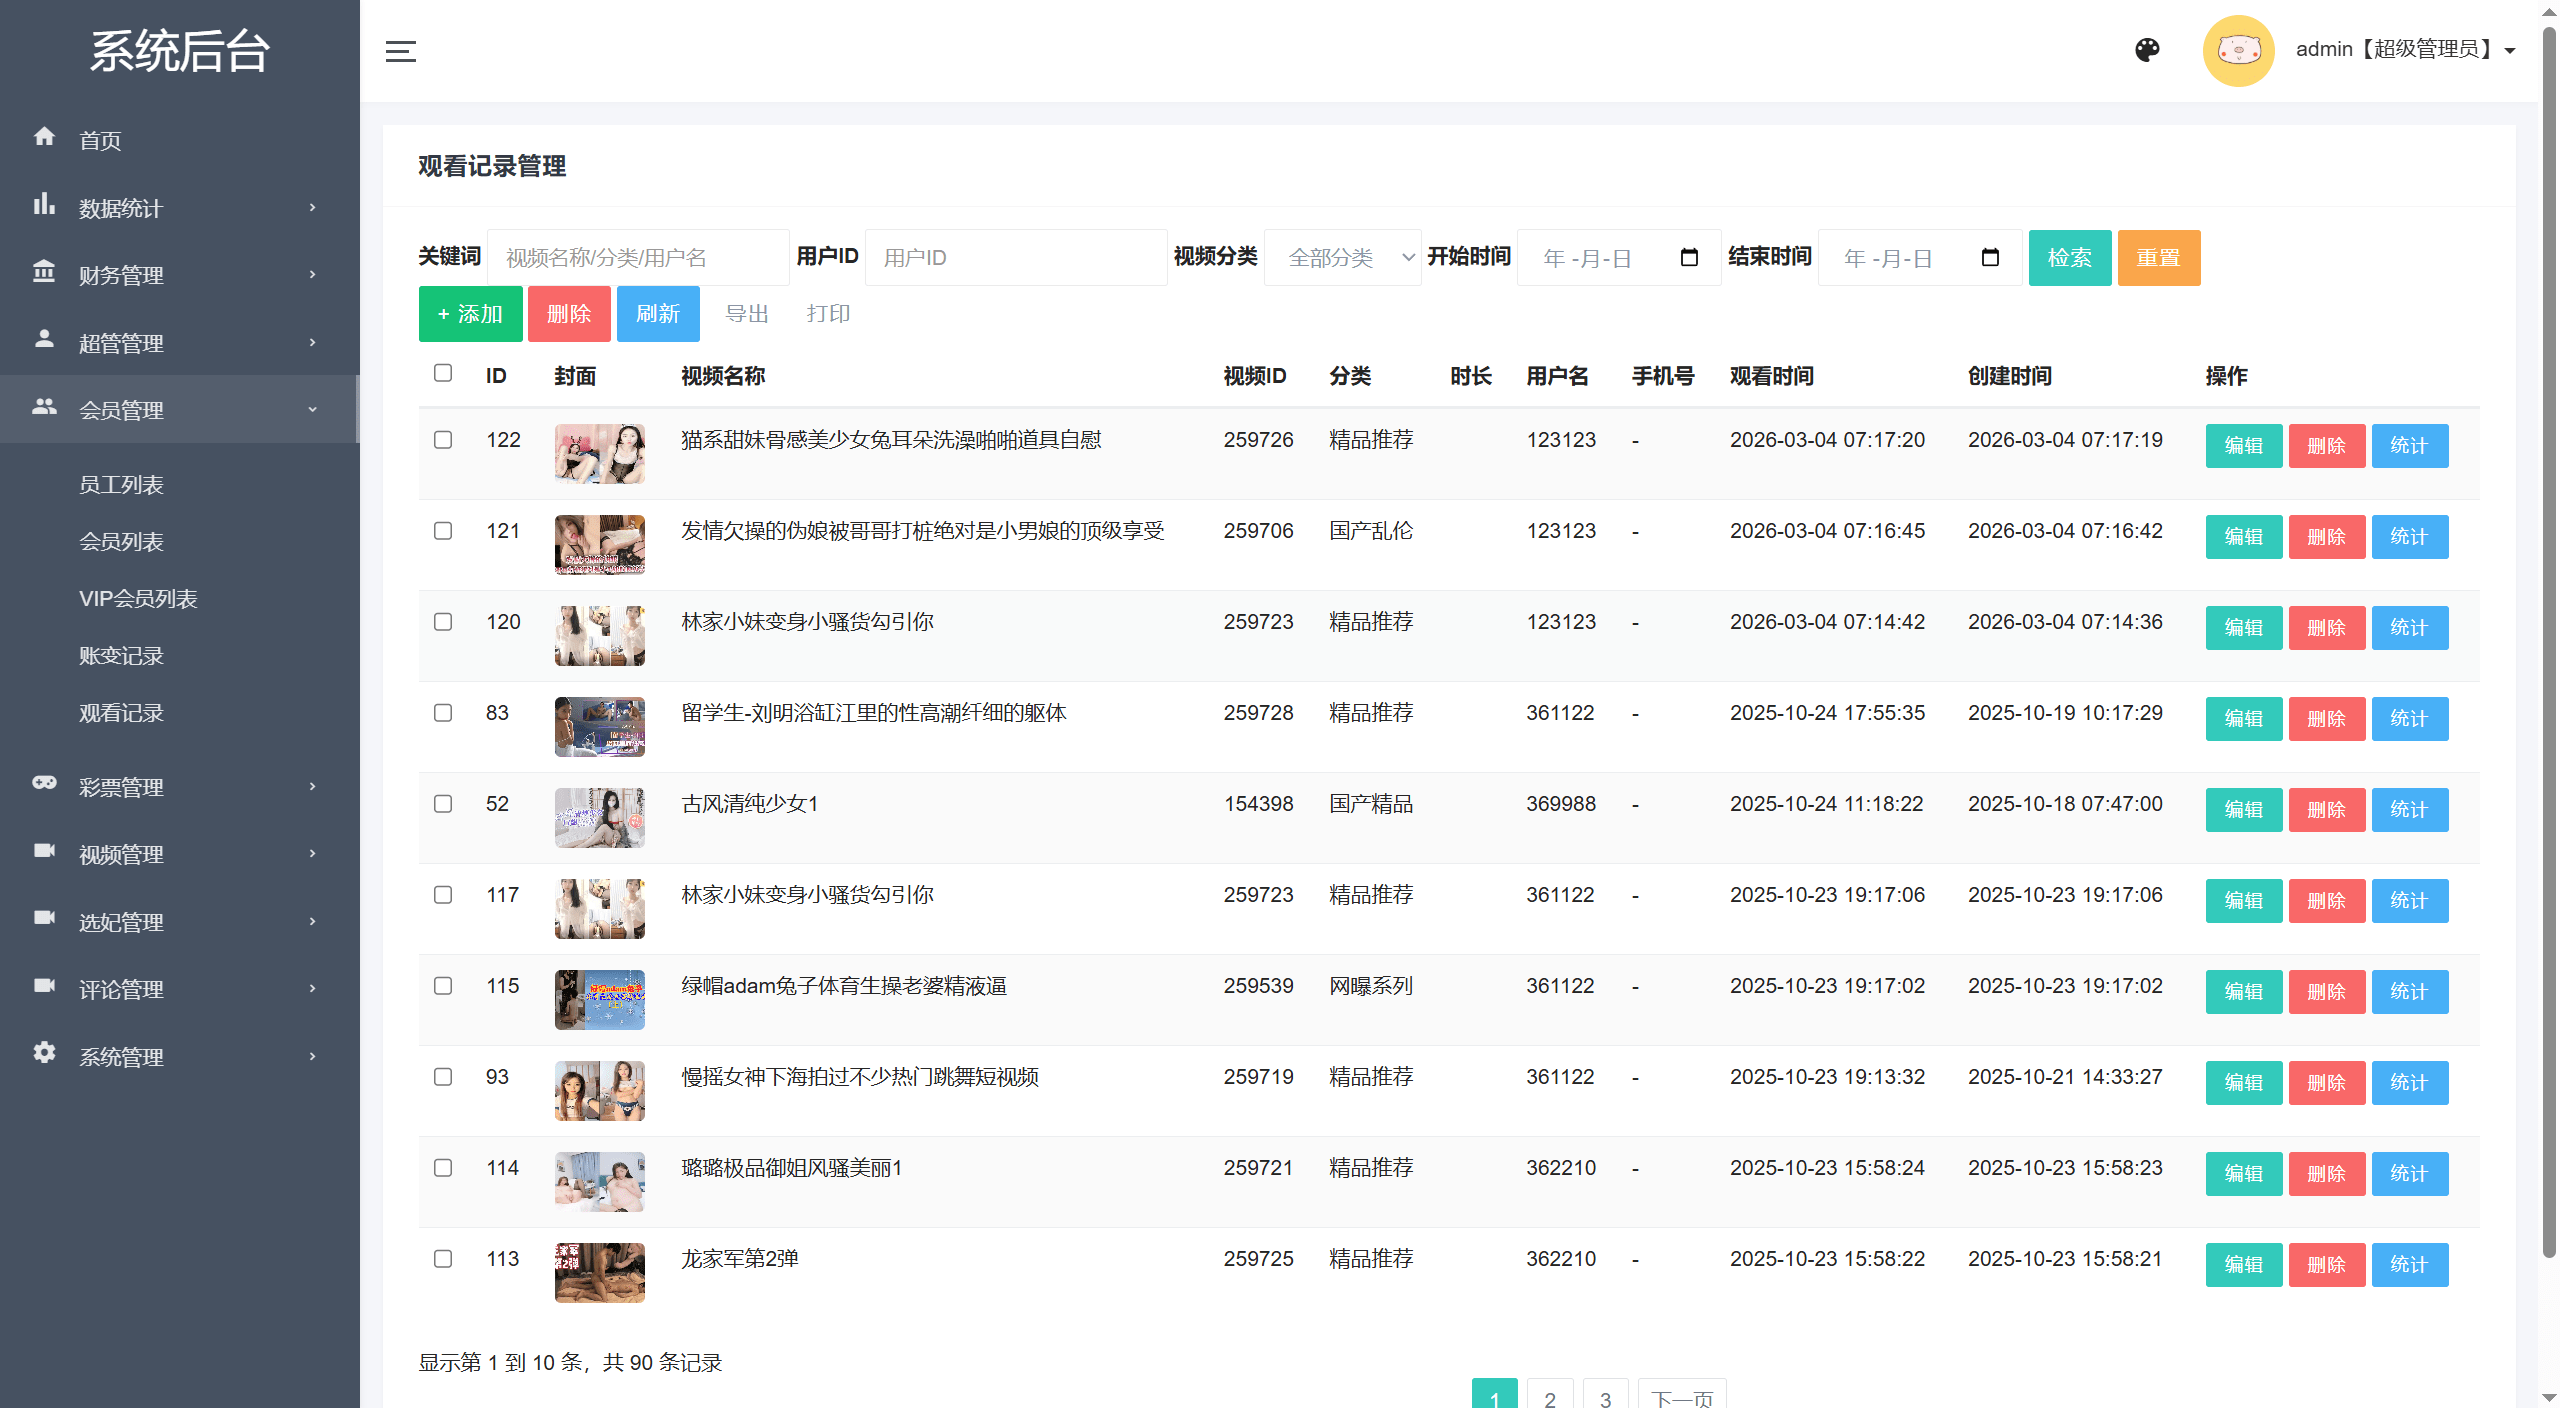Open the 视频分类 全部分类 dropdown

(1342, 258)
